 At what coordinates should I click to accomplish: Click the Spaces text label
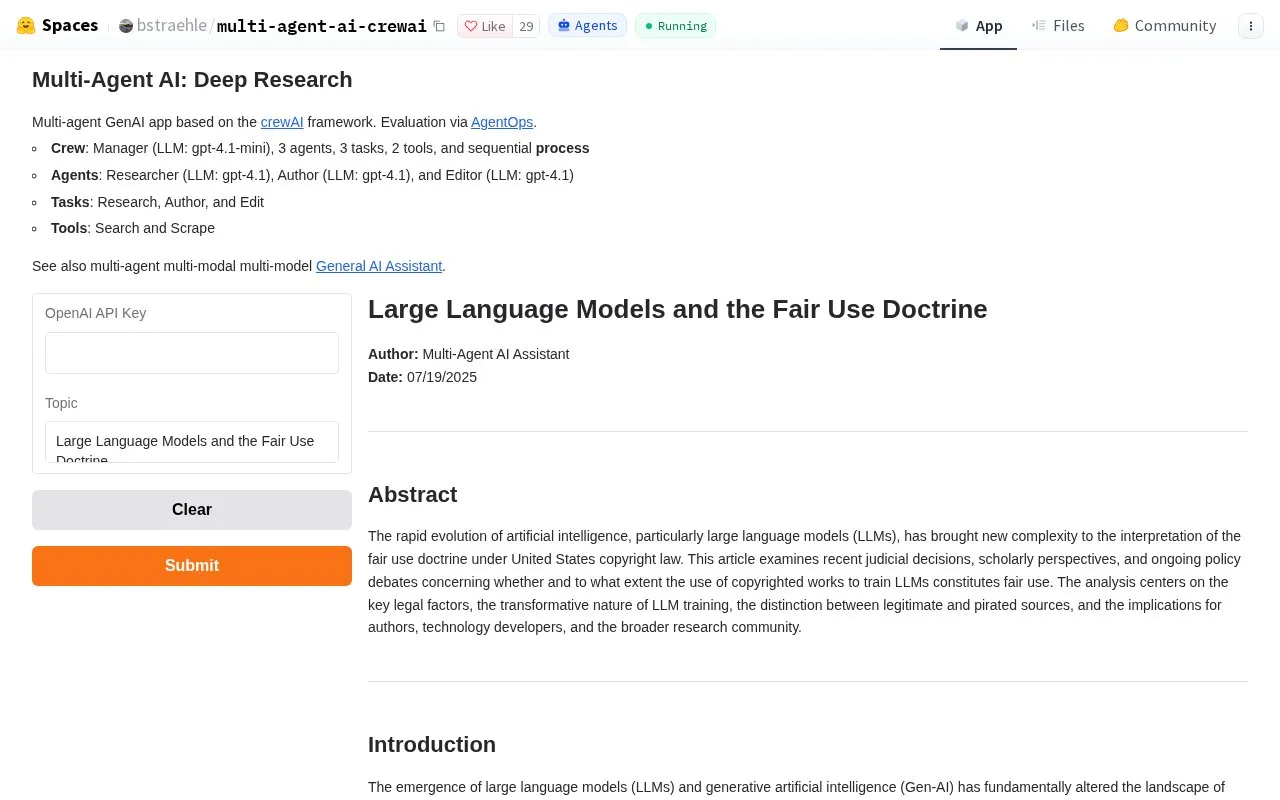tap(70, 25)
